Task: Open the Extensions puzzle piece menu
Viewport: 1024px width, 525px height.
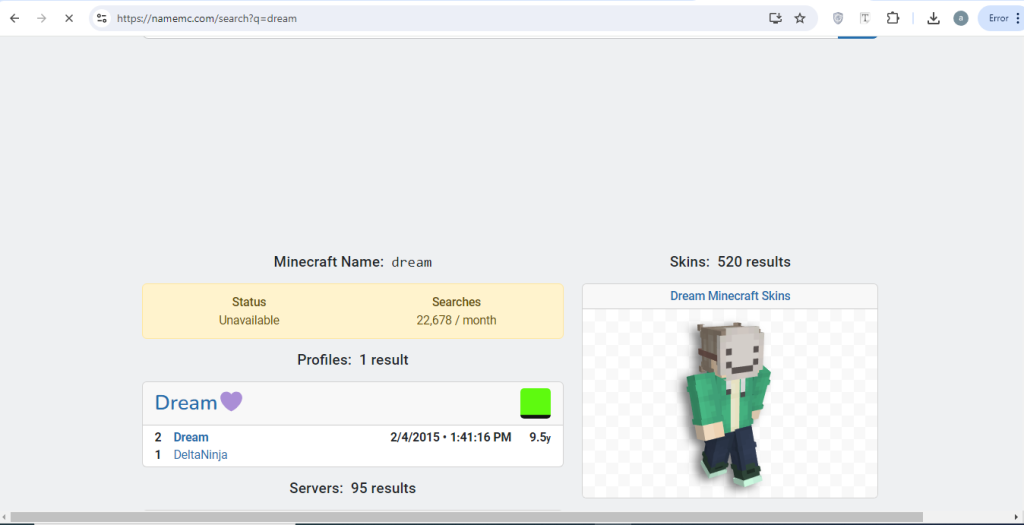Action: pos(893,18)
